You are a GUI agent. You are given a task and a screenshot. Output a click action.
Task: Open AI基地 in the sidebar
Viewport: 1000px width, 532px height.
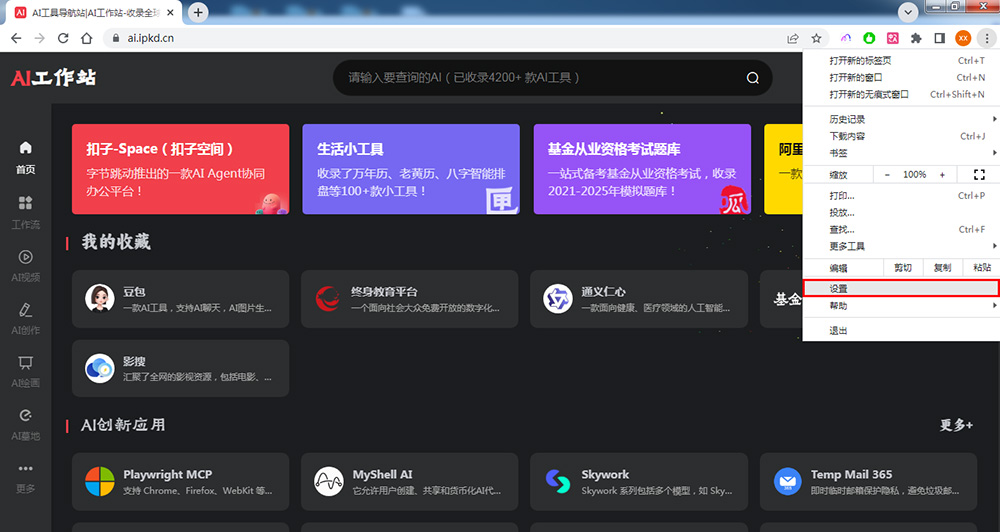[x=26, y=424]
